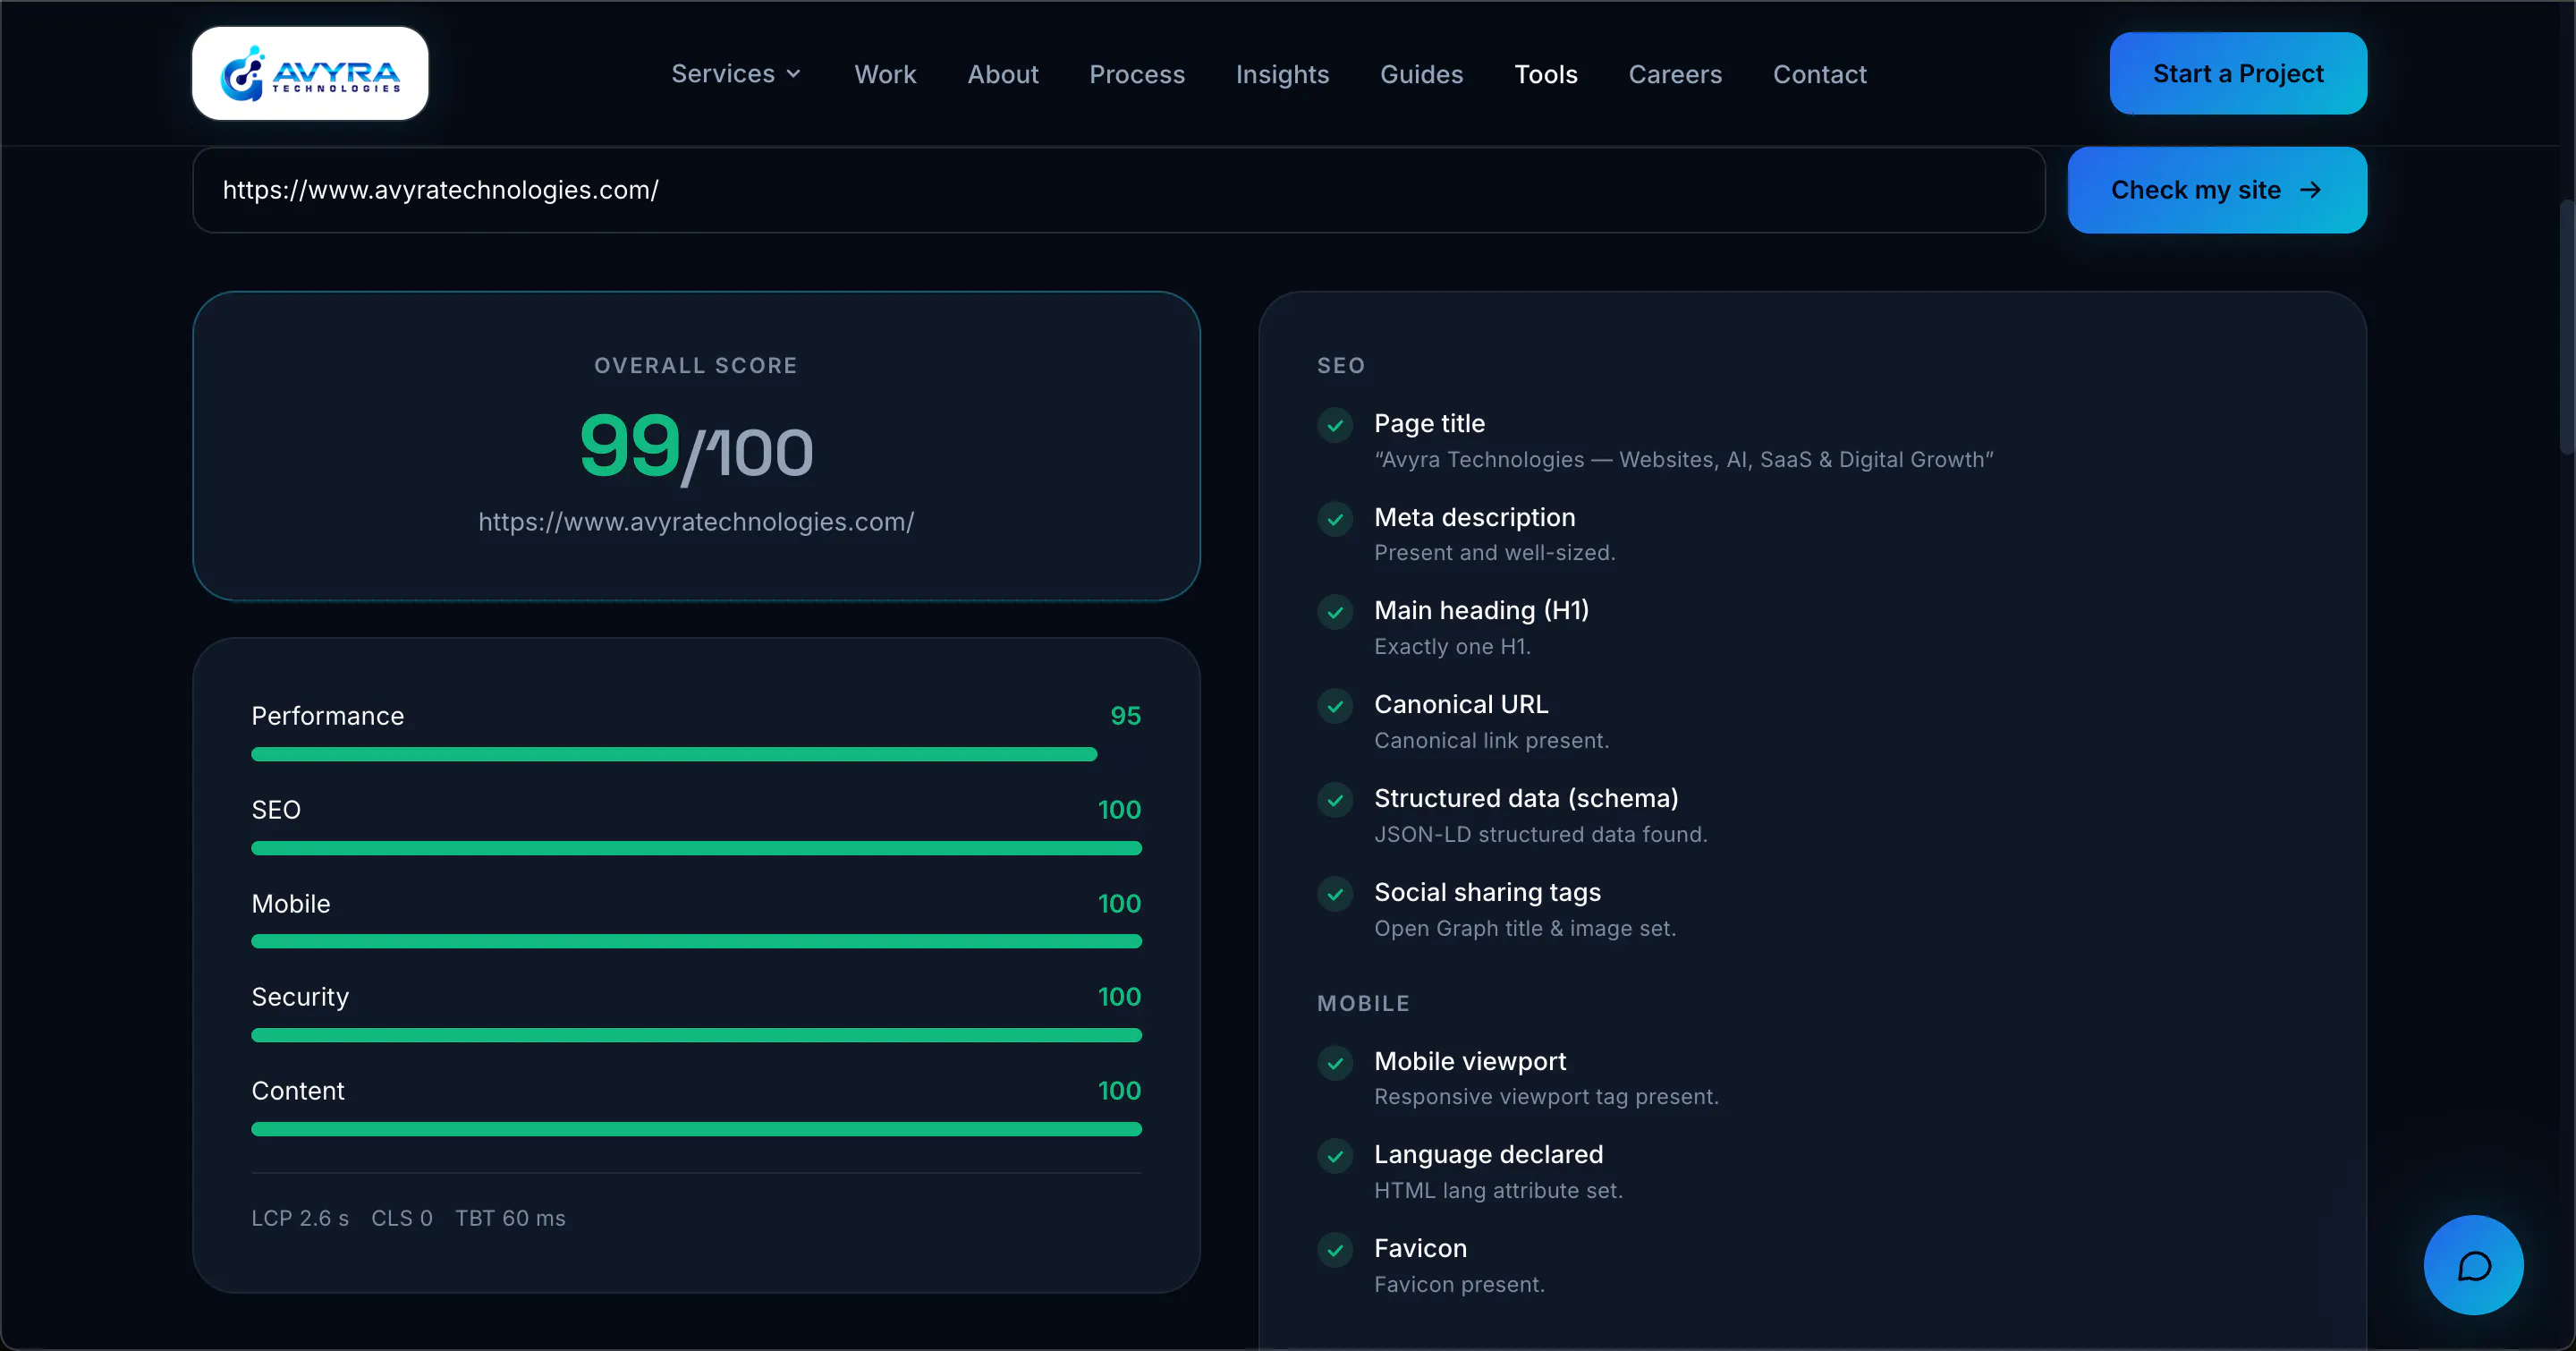This screenshot has height=1351, width=2576.
Task: Click the Performance score value 95
Action: click(x=1125, y=716)
